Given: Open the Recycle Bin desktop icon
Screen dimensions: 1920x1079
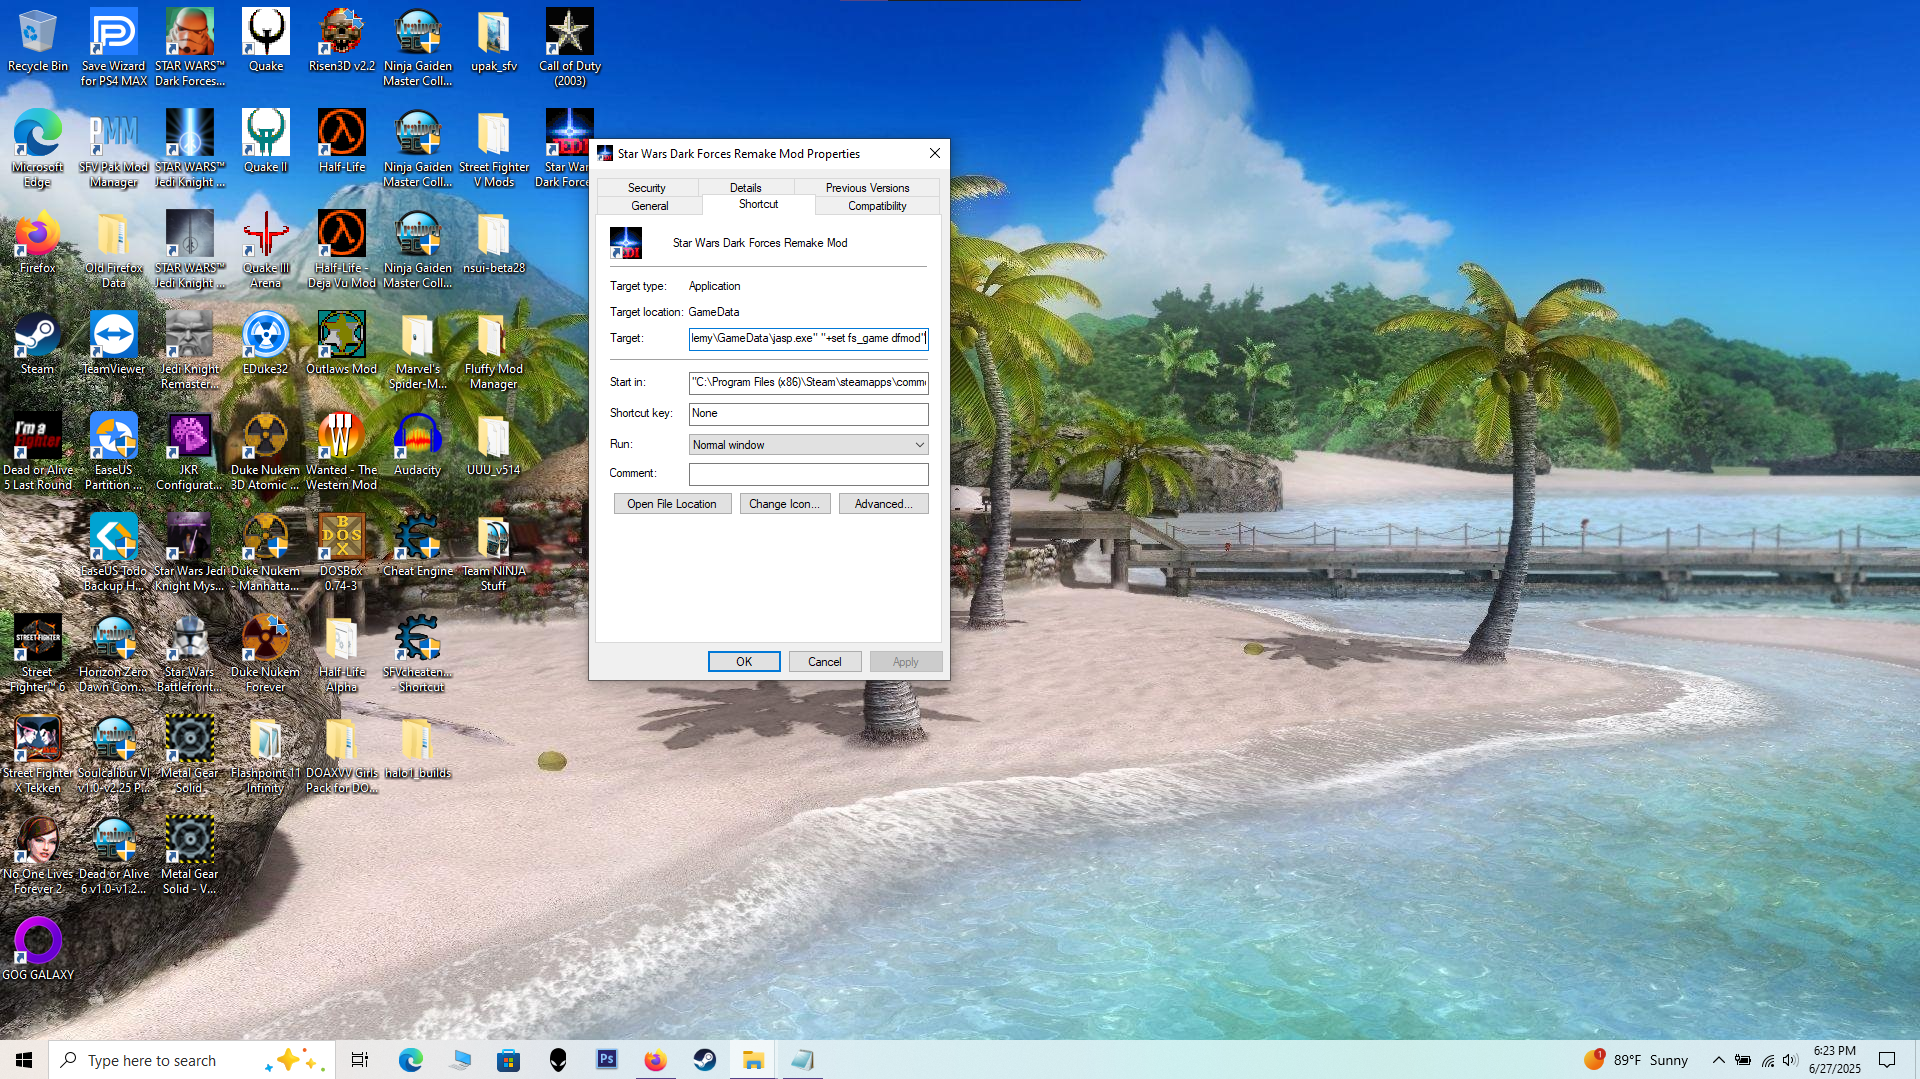Looking at the screenshot, I should click(x=38, y=42).
